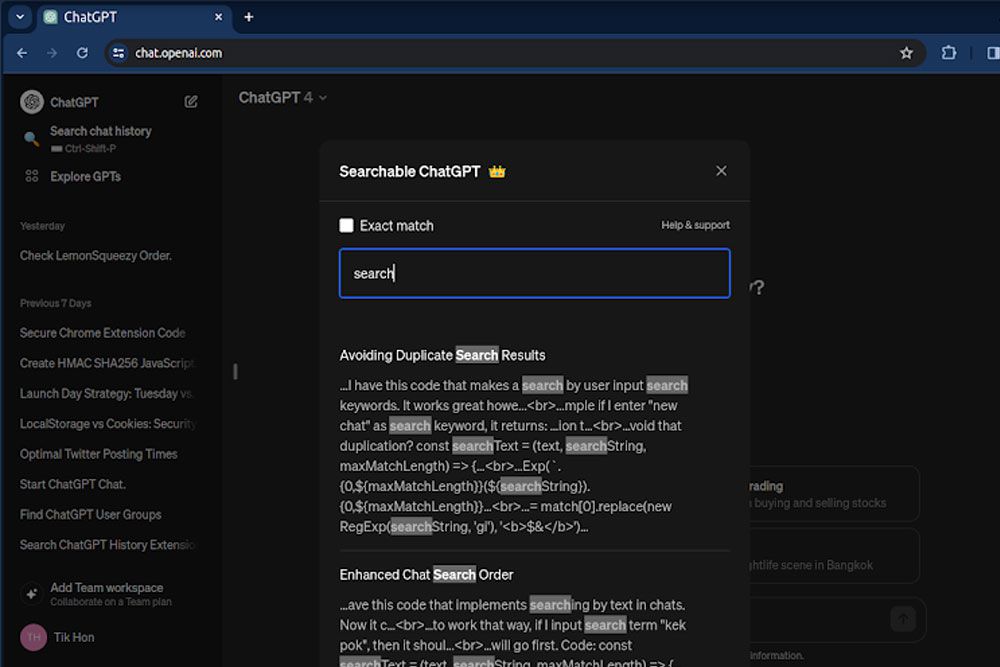
Task: Open Search chat history
Action: (x=100, y=131)
